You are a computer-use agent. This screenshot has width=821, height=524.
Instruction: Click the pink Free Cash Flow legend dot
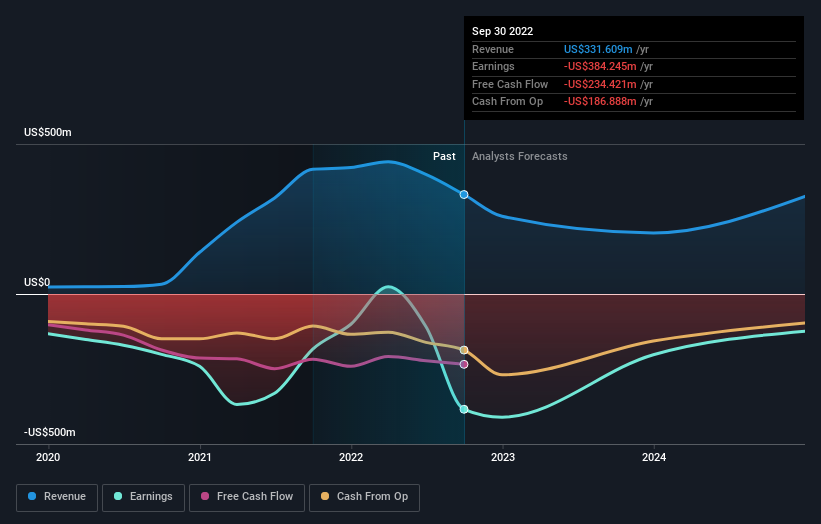(205, 496)
